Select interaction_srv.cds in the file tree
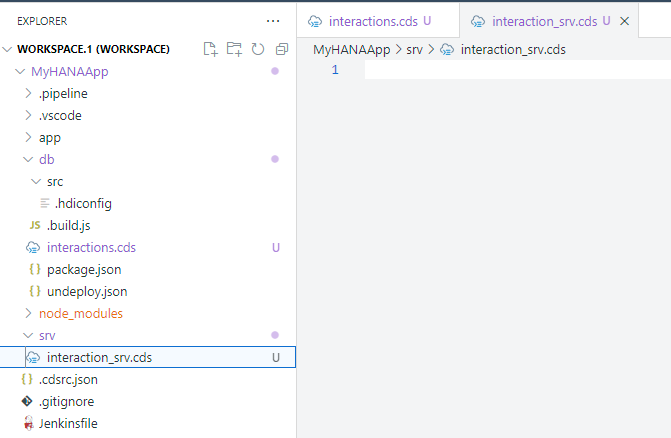 tap(148, 357)
